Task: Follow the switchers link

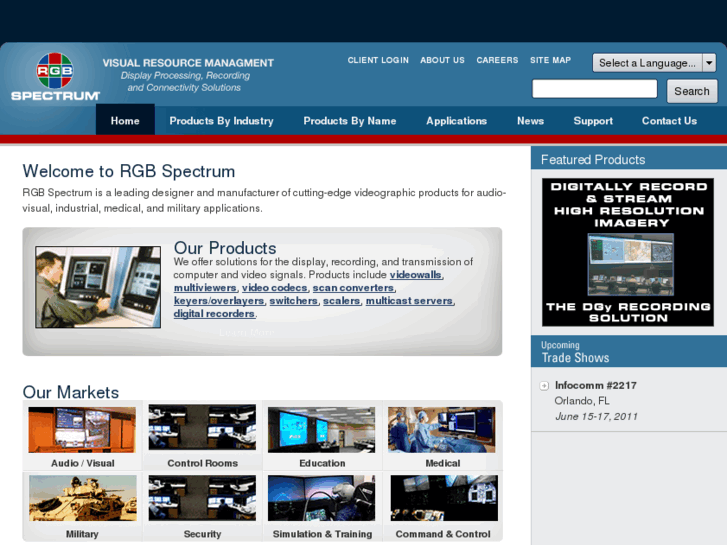Action: tap(293, 301)
